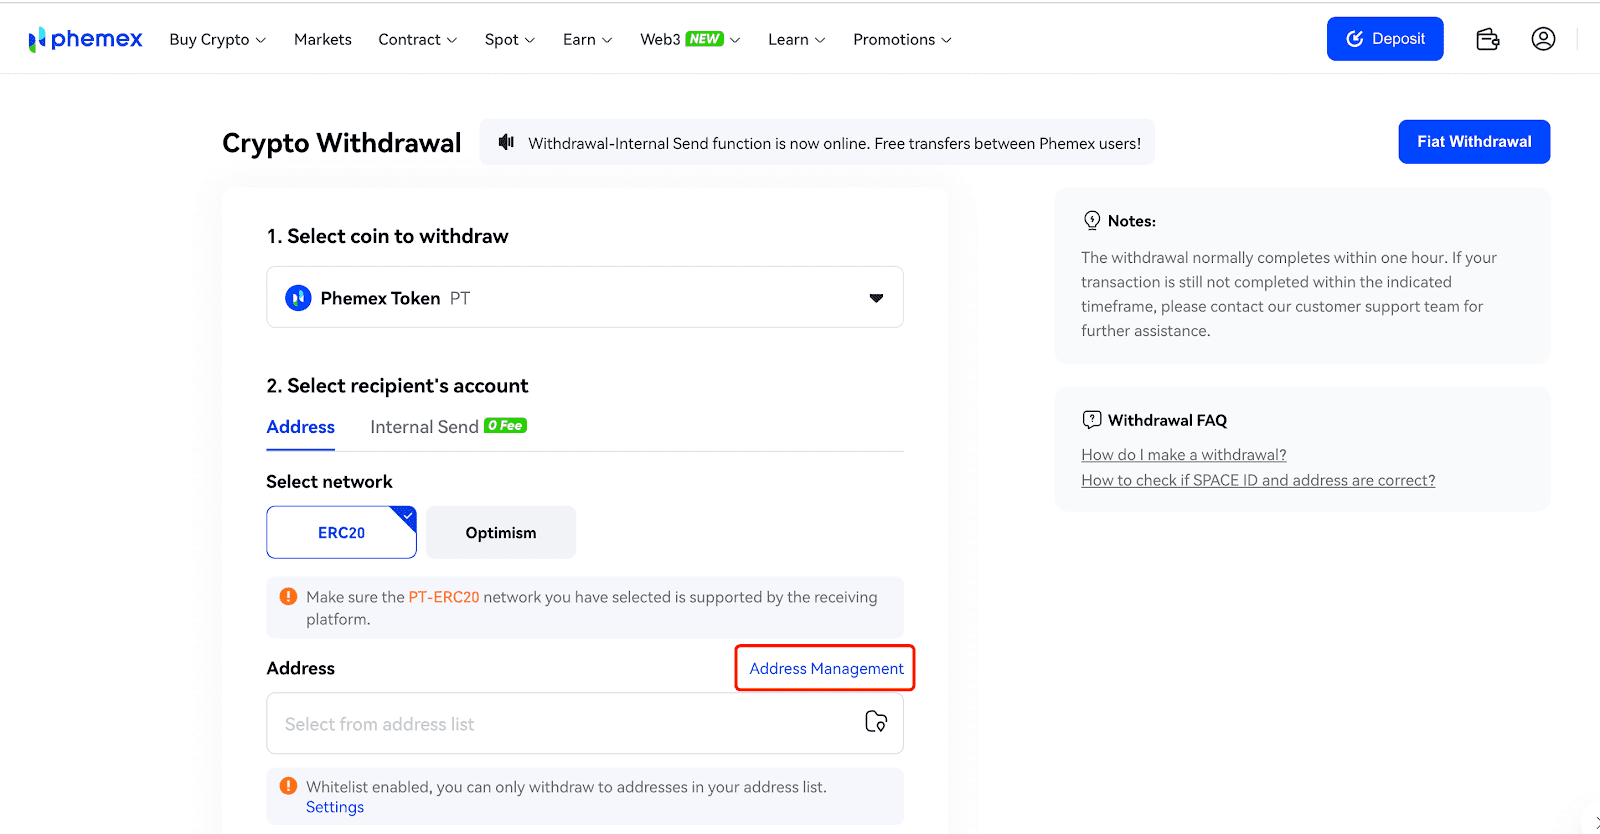
Task: Click the speaker announcement icon
Action: point(507,142)
